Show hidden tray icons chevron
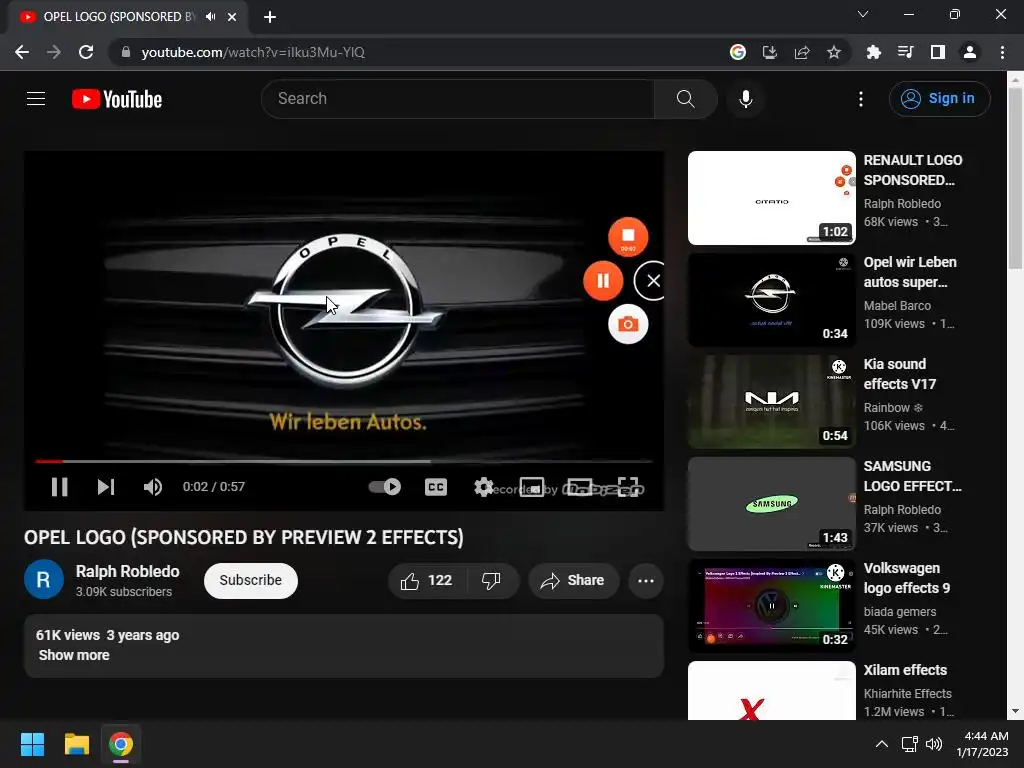Image resolution: width=1024 pixels, height=768 pixels. point(881,744)
